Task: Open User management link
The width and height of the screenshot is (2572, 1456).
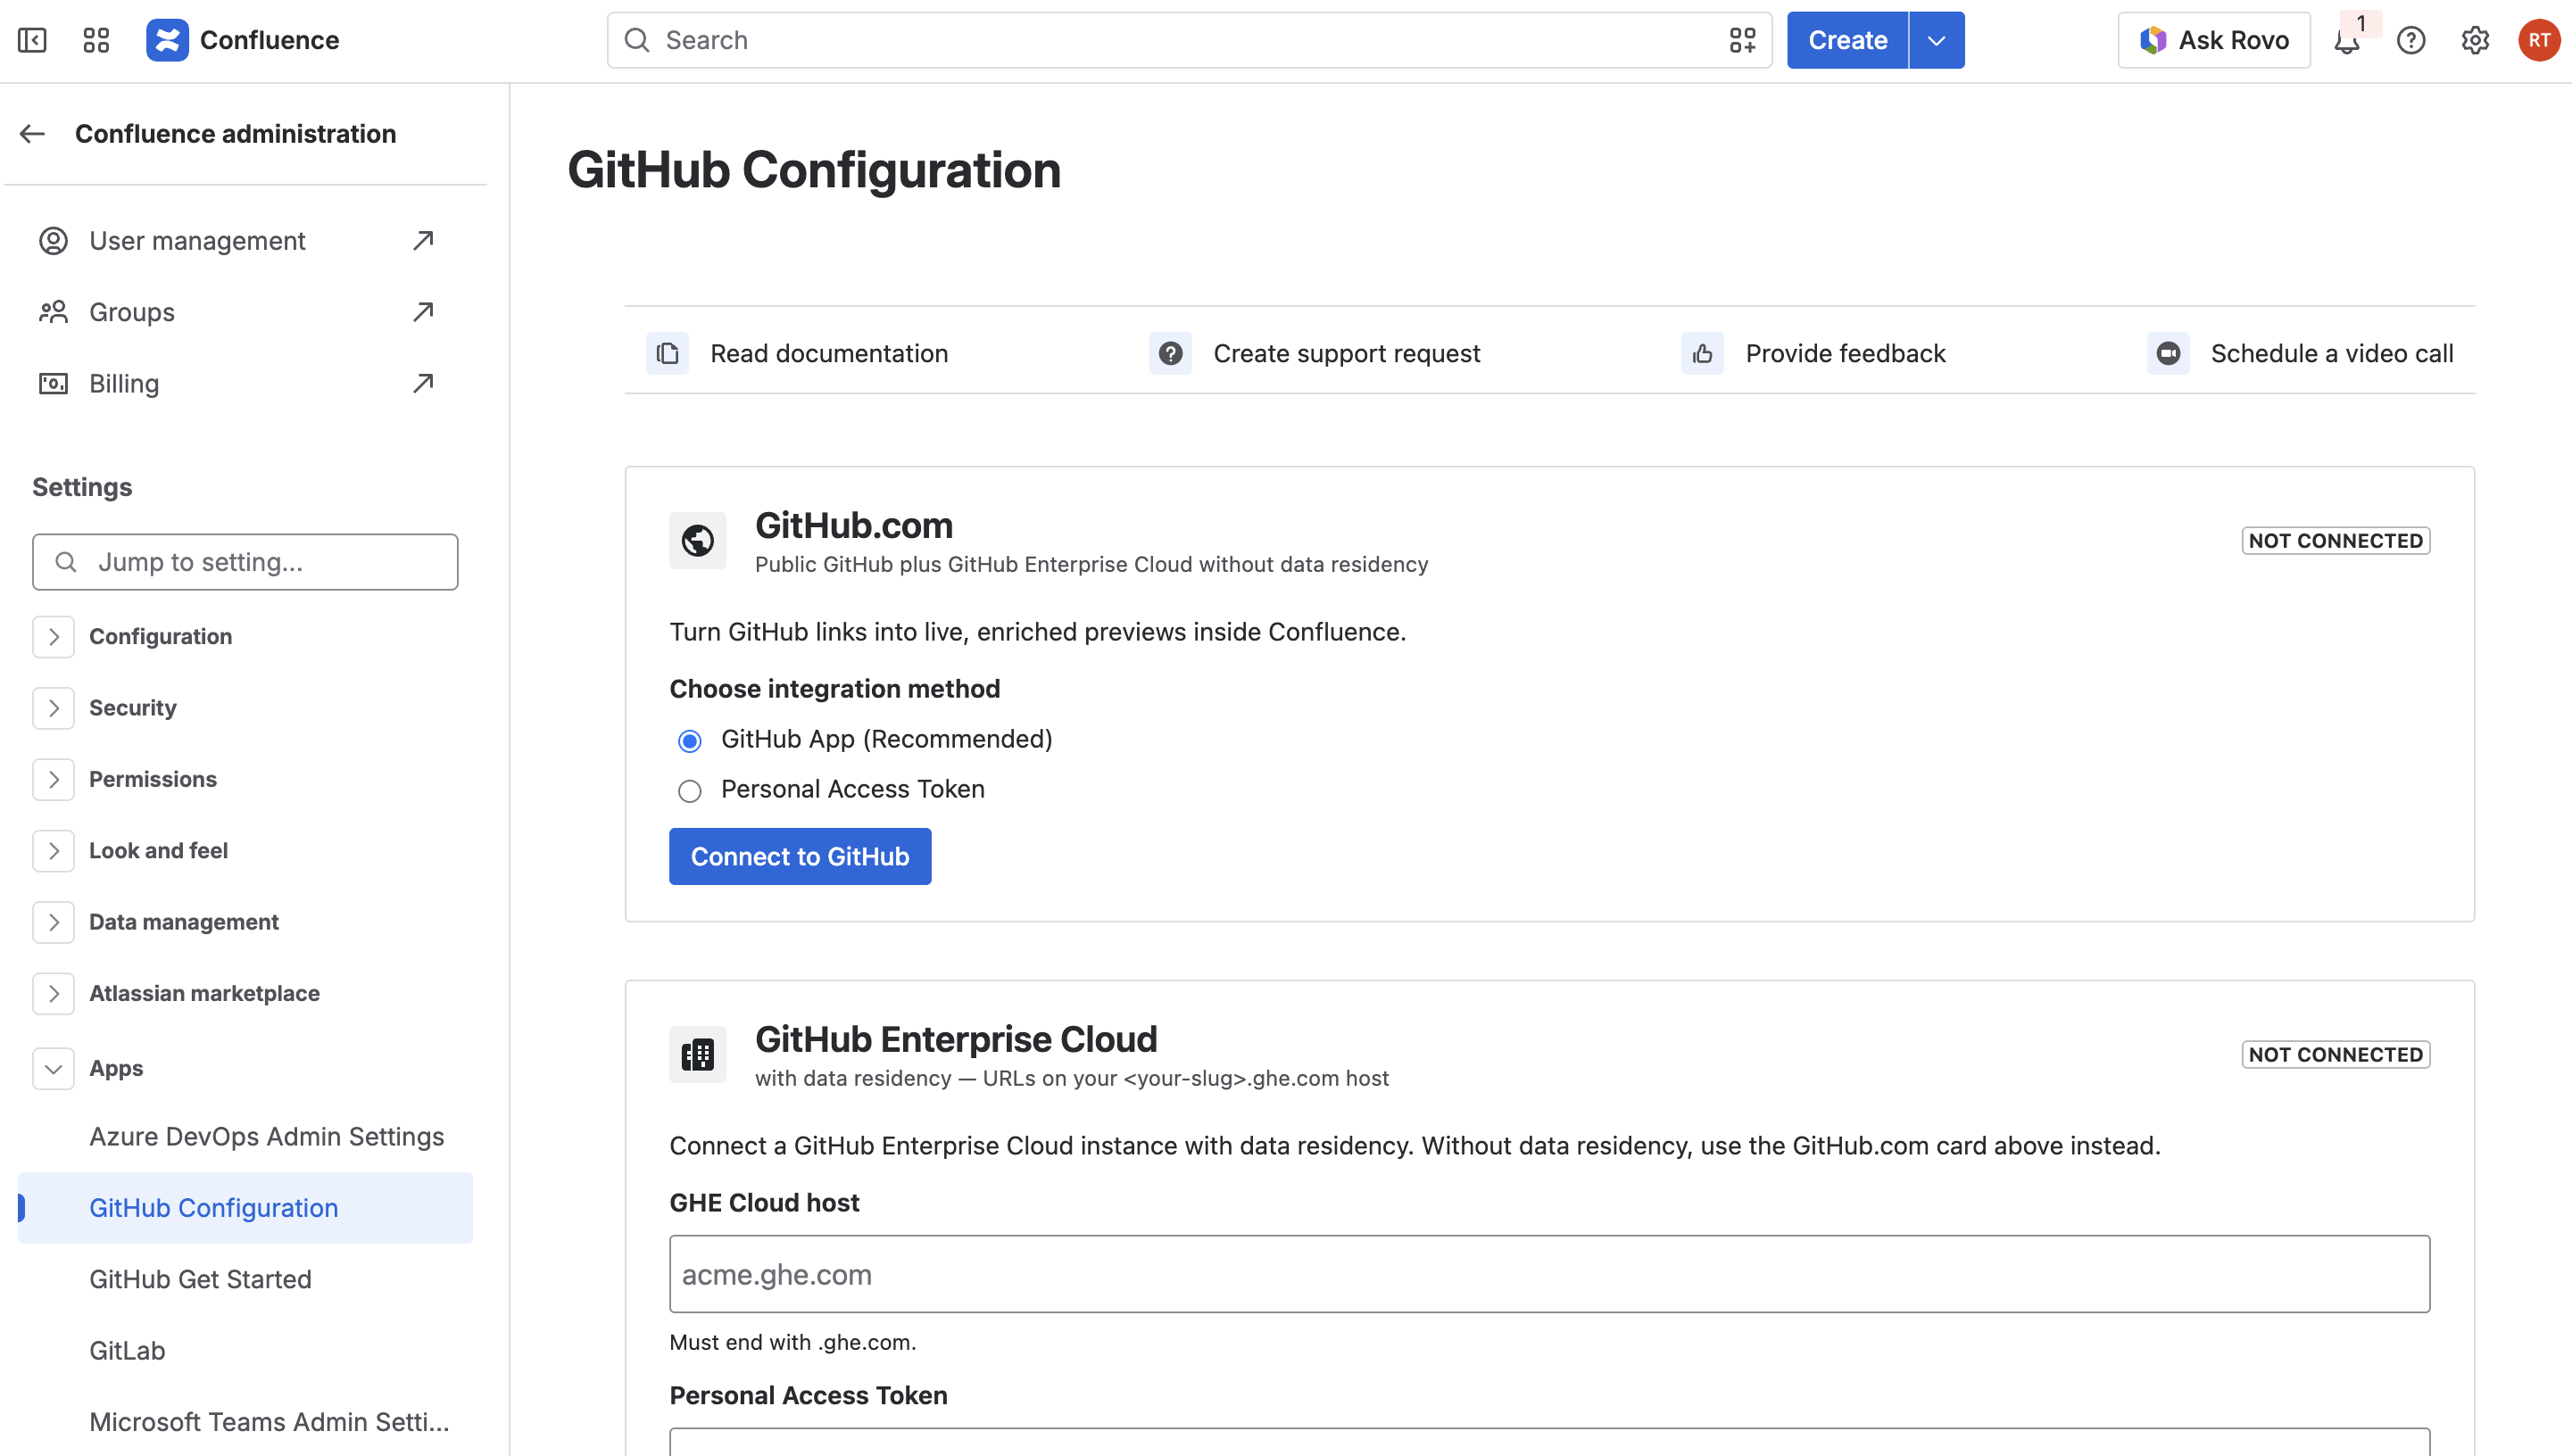Action: pyautogui.click(x=197, y=241)
